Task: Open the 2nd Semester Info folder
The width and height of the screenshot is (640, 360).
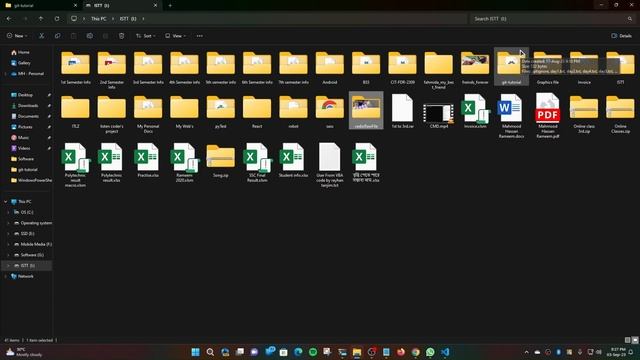Action: pos(111,69)
